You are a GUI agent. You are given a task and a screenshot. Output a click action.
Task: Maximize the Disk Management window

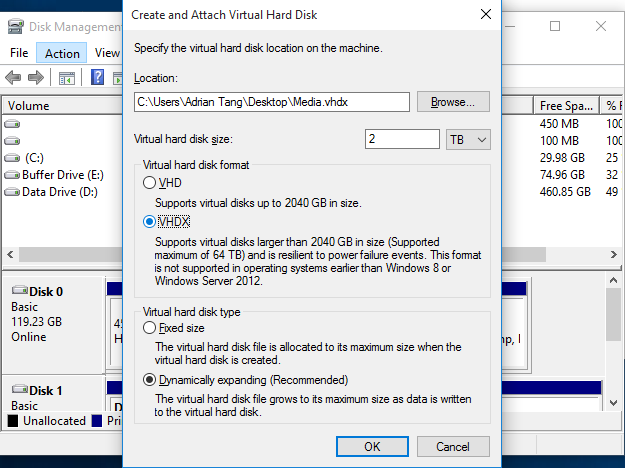pos(555,26)
